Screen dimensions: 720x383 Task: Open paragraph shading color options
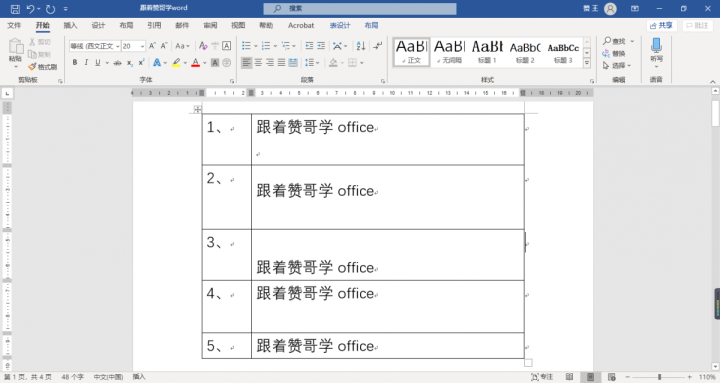pos(342,63)
